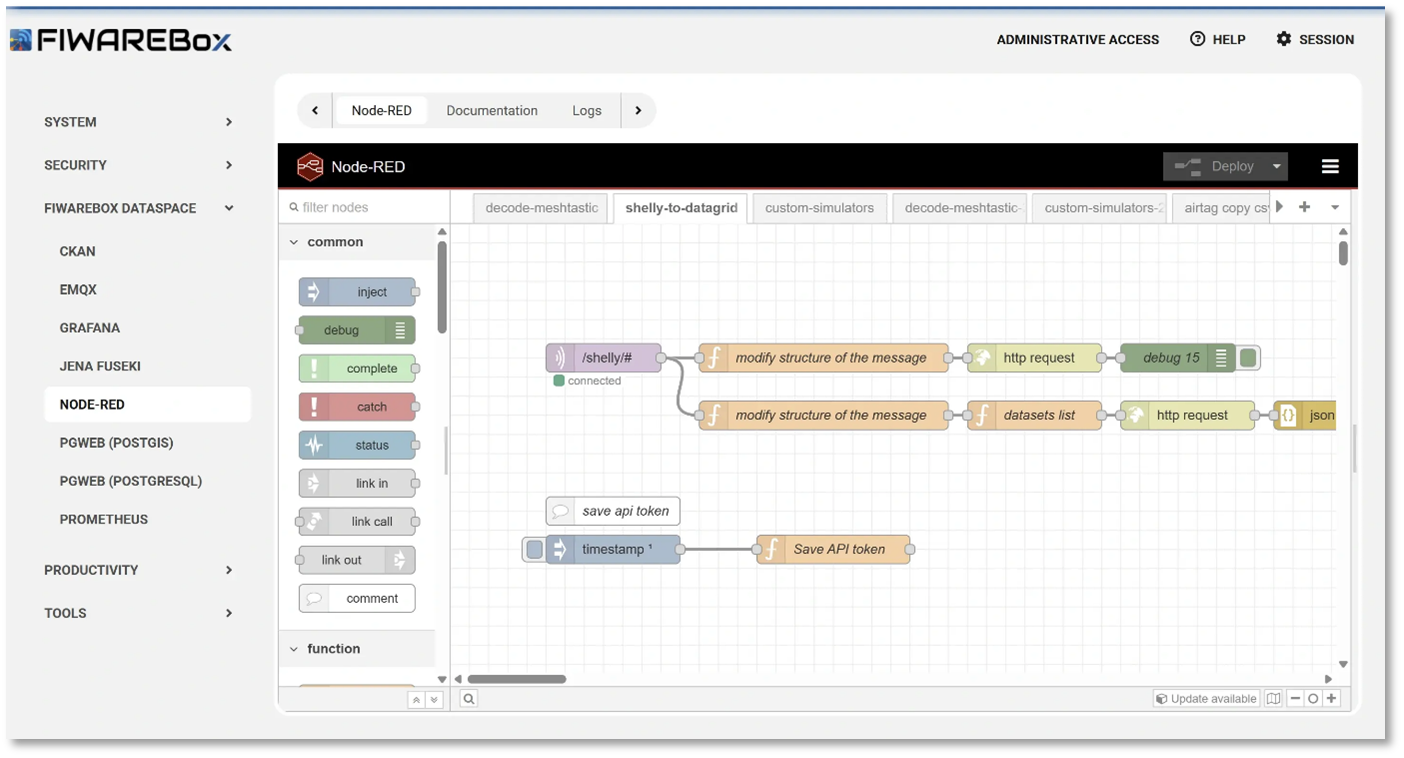
Task: Add a new flow with the plus icon
Action: (1304, 207)
